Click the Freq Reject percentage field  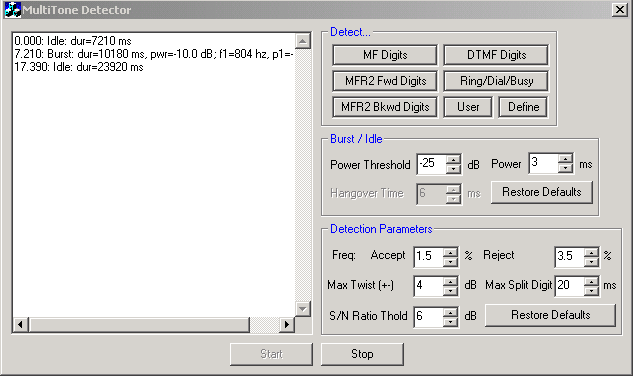point(570,256)
